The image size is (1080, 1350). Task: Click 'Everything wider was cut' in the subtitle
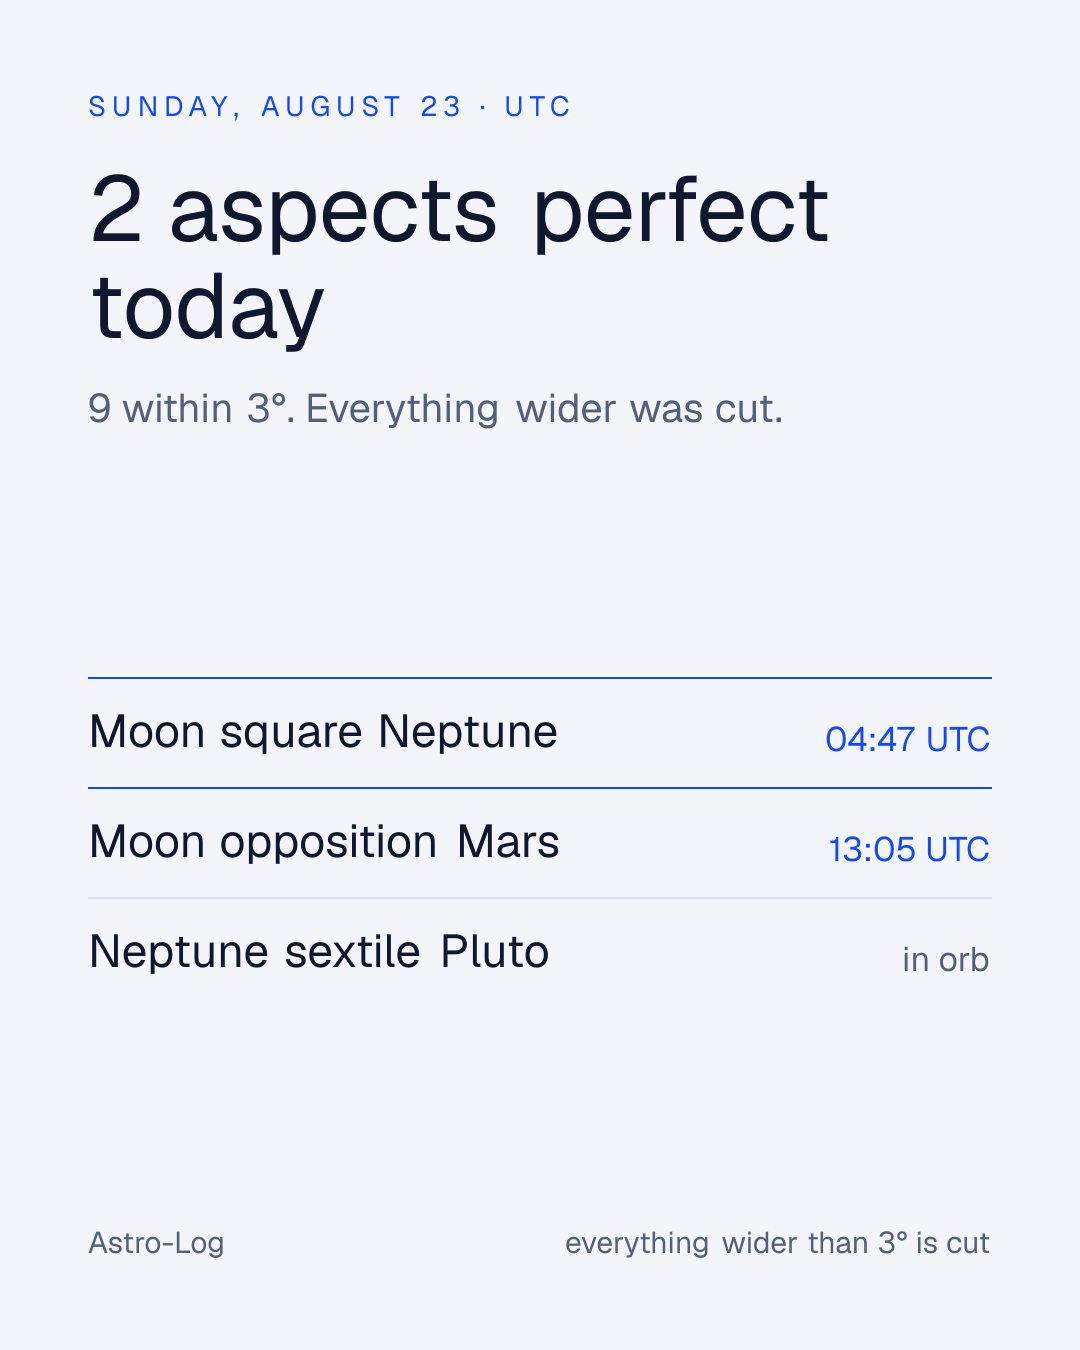pyautogui.click(x=544, y=408)
